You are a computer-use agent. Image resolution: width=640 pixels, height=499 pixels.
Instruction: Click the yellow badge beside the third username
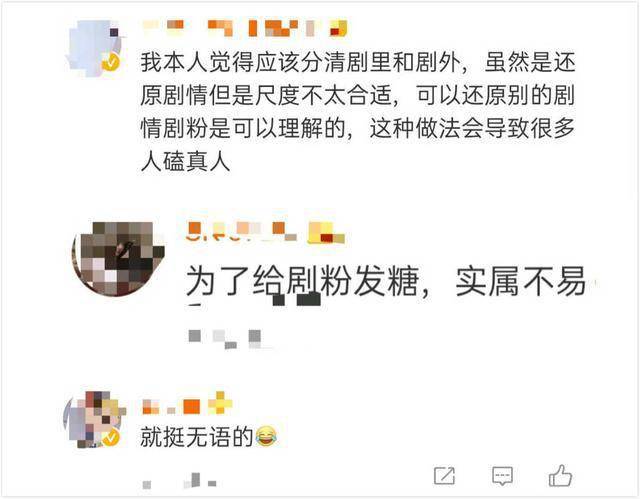click(x=220, y=402)
